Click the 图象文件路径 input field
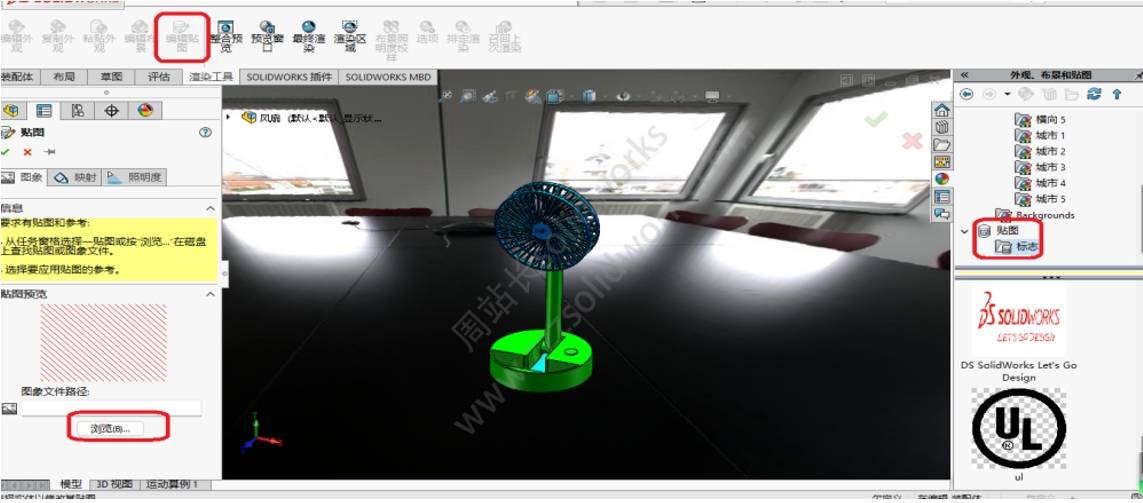 coord(111,408)
